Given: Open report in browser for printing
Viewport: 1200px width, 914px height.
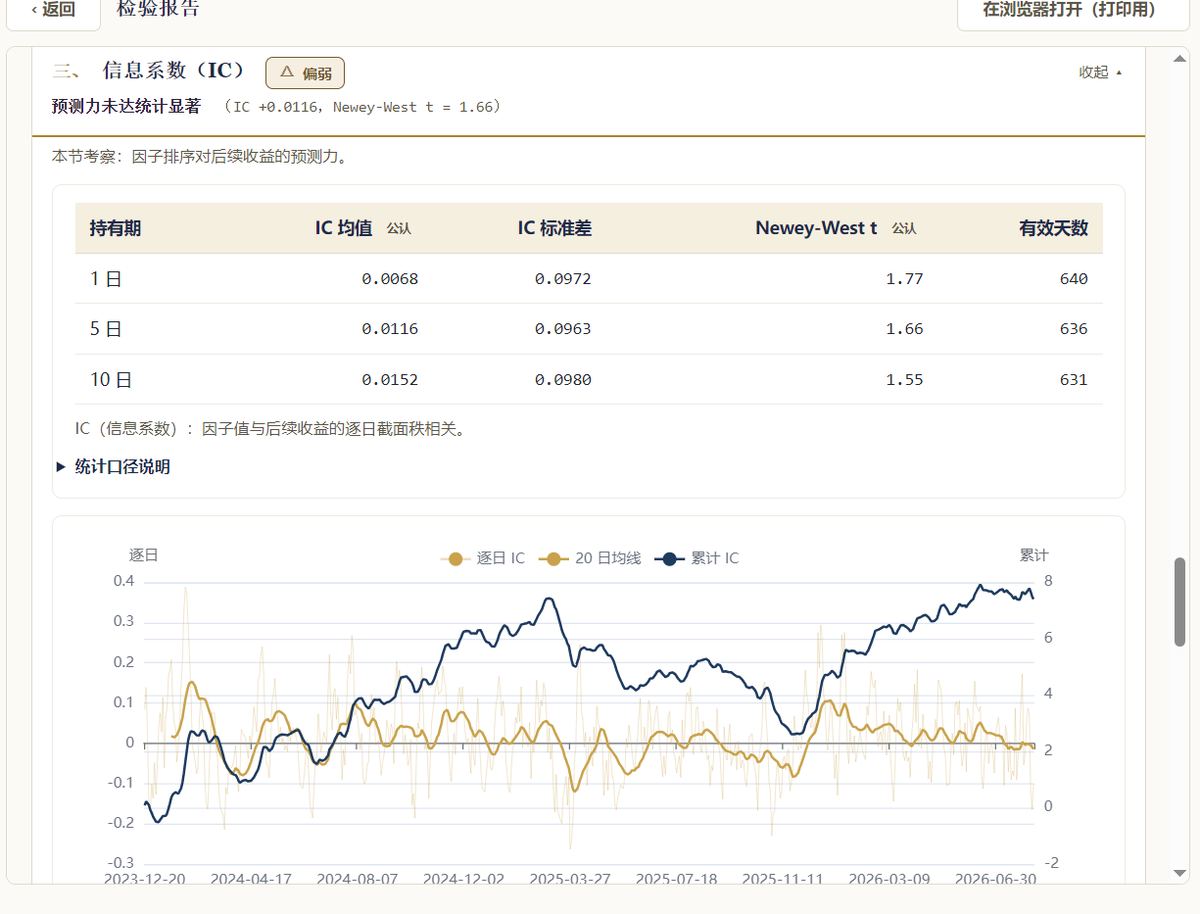Looking at the screenshot, I should (x=1073, y=10).
